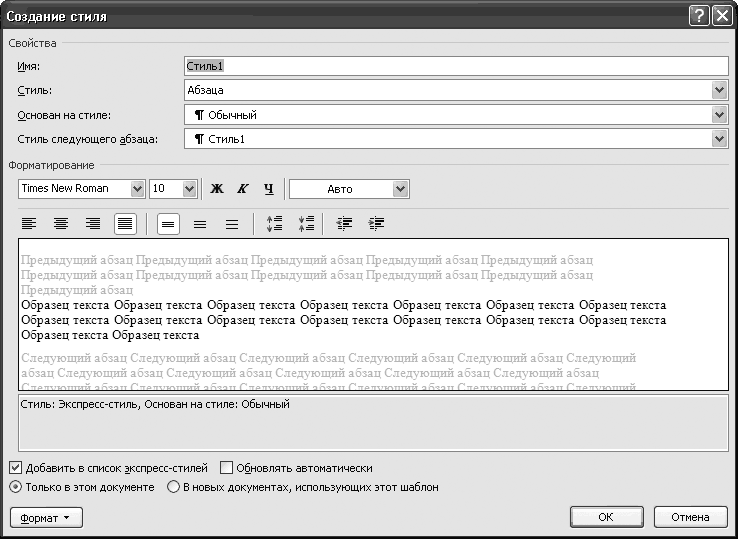Click the OK button

tap(606, 517)
